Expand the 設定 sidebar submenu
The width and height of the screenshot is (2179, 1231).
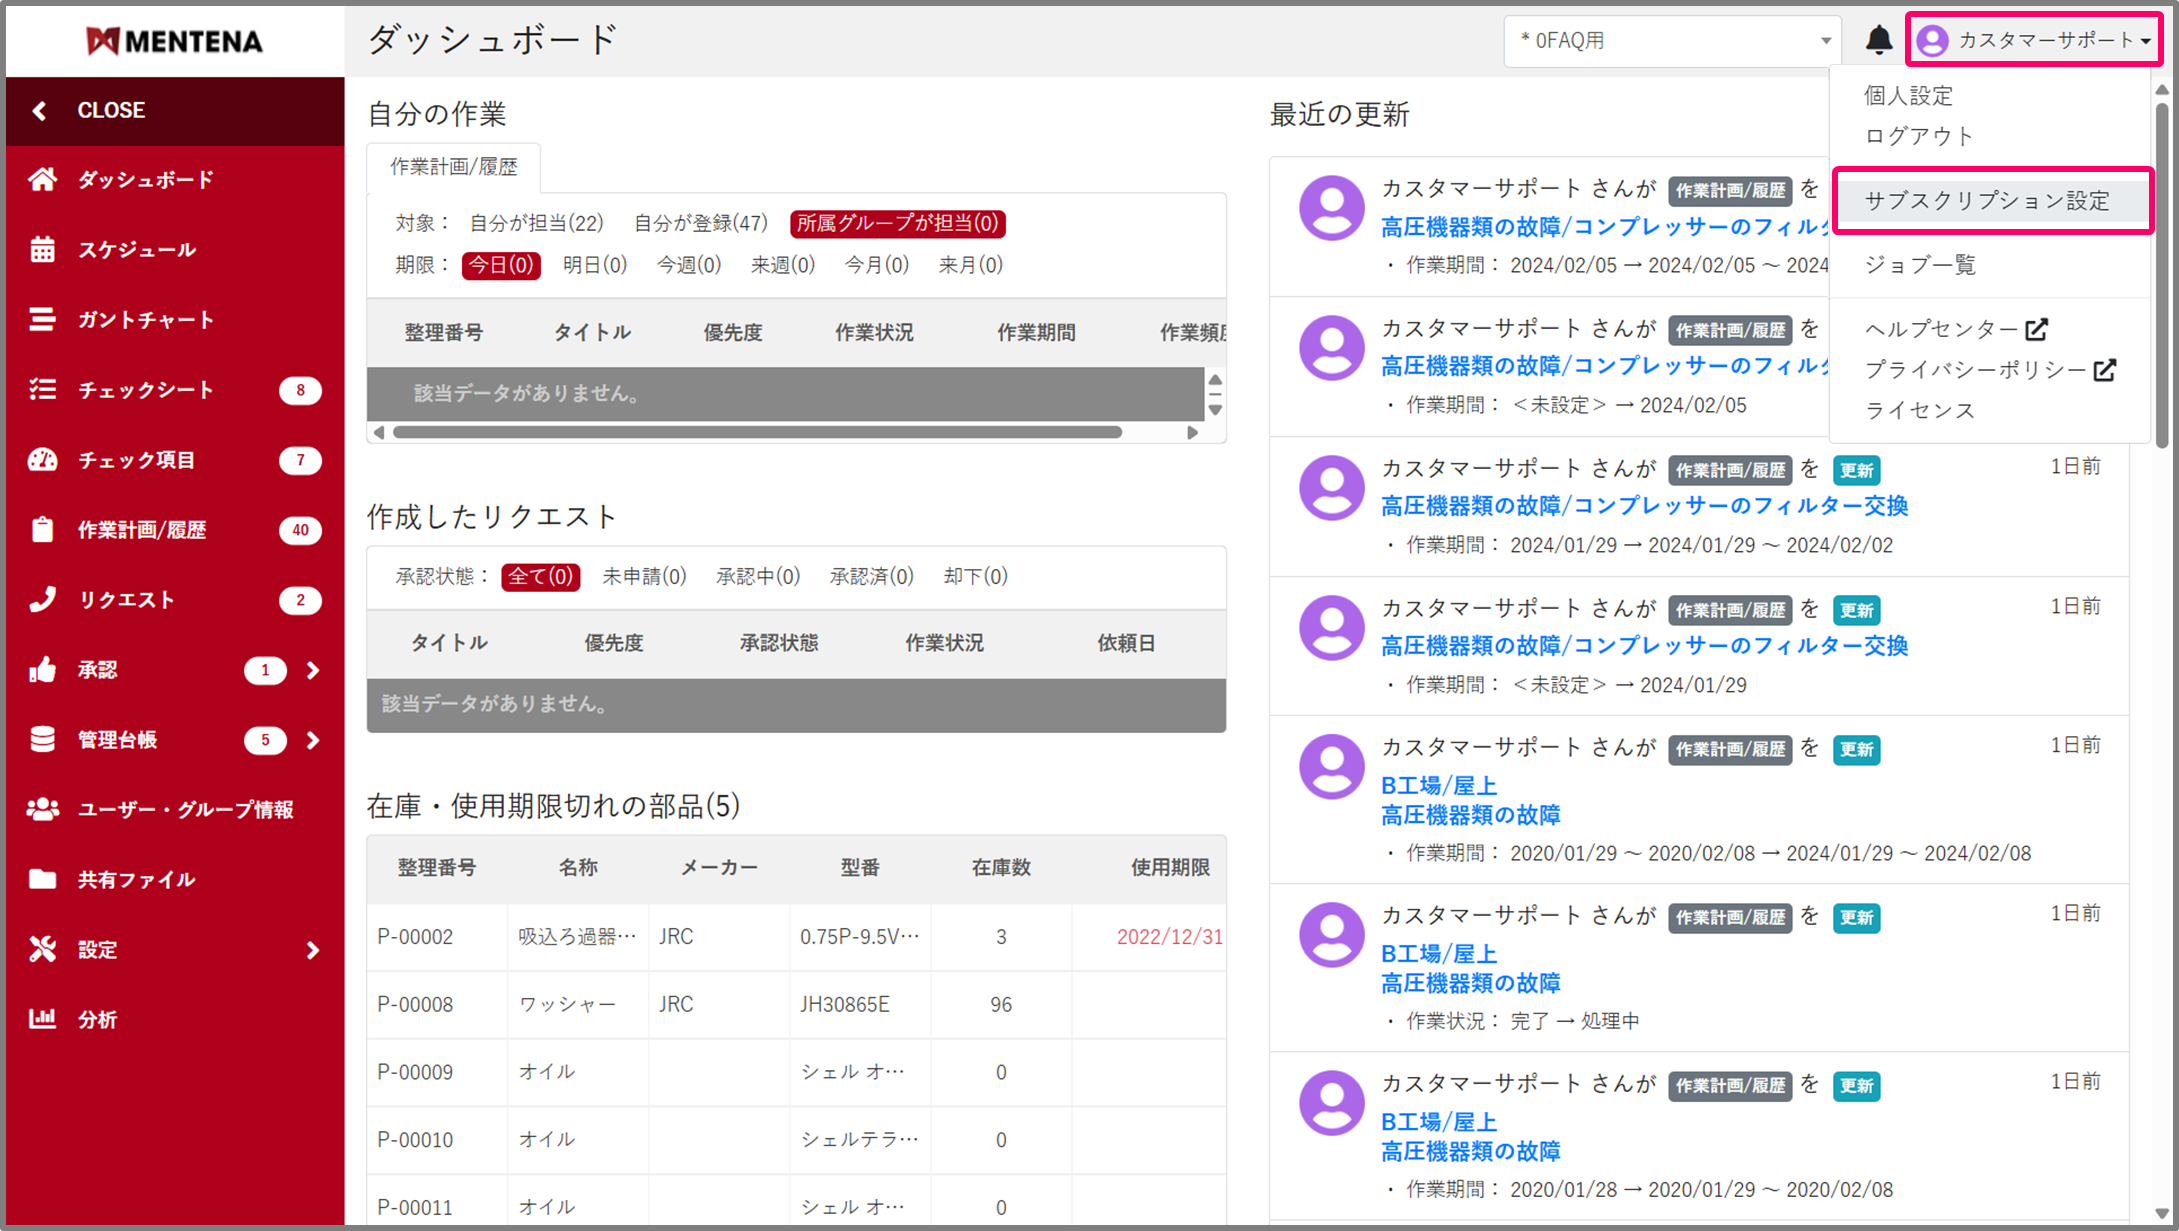[313, 949]
